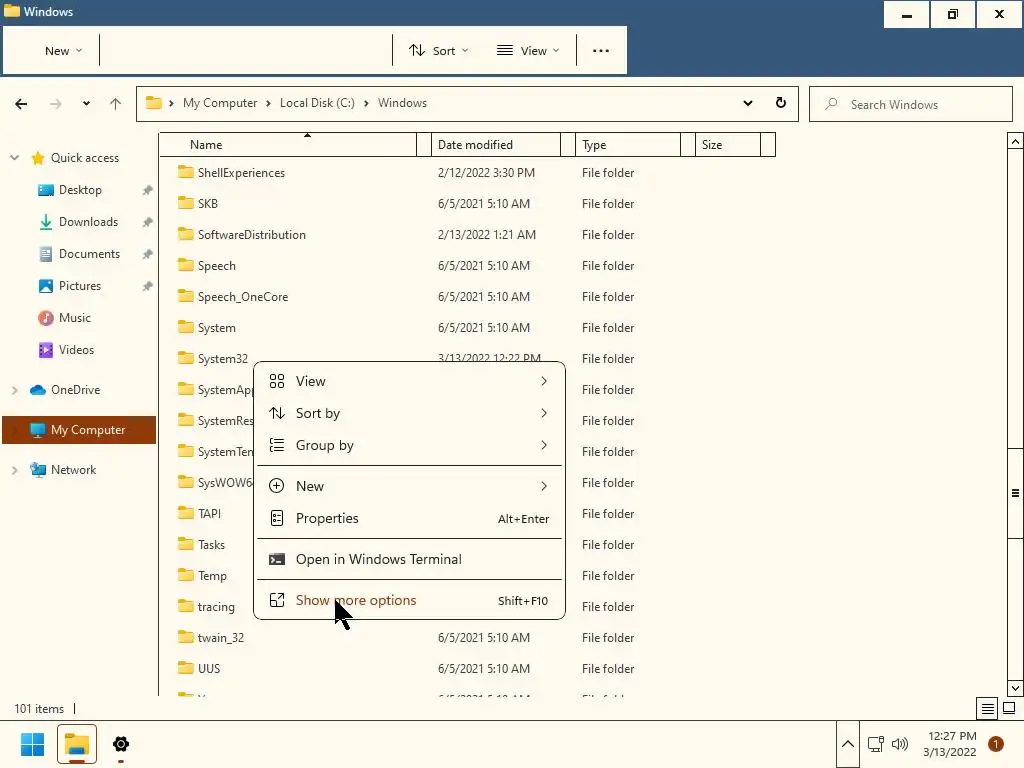
Task: Open the View toolbar dropdown
Action: point(528,50)
